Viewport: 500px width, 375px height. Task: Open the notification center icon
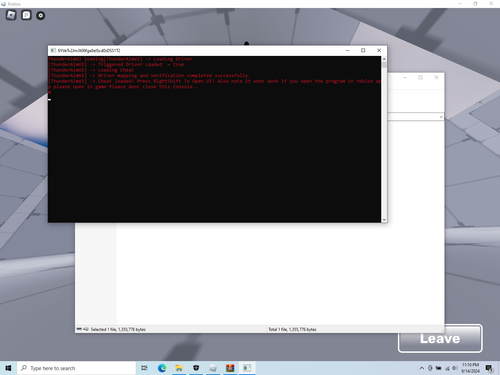(489, 368)
